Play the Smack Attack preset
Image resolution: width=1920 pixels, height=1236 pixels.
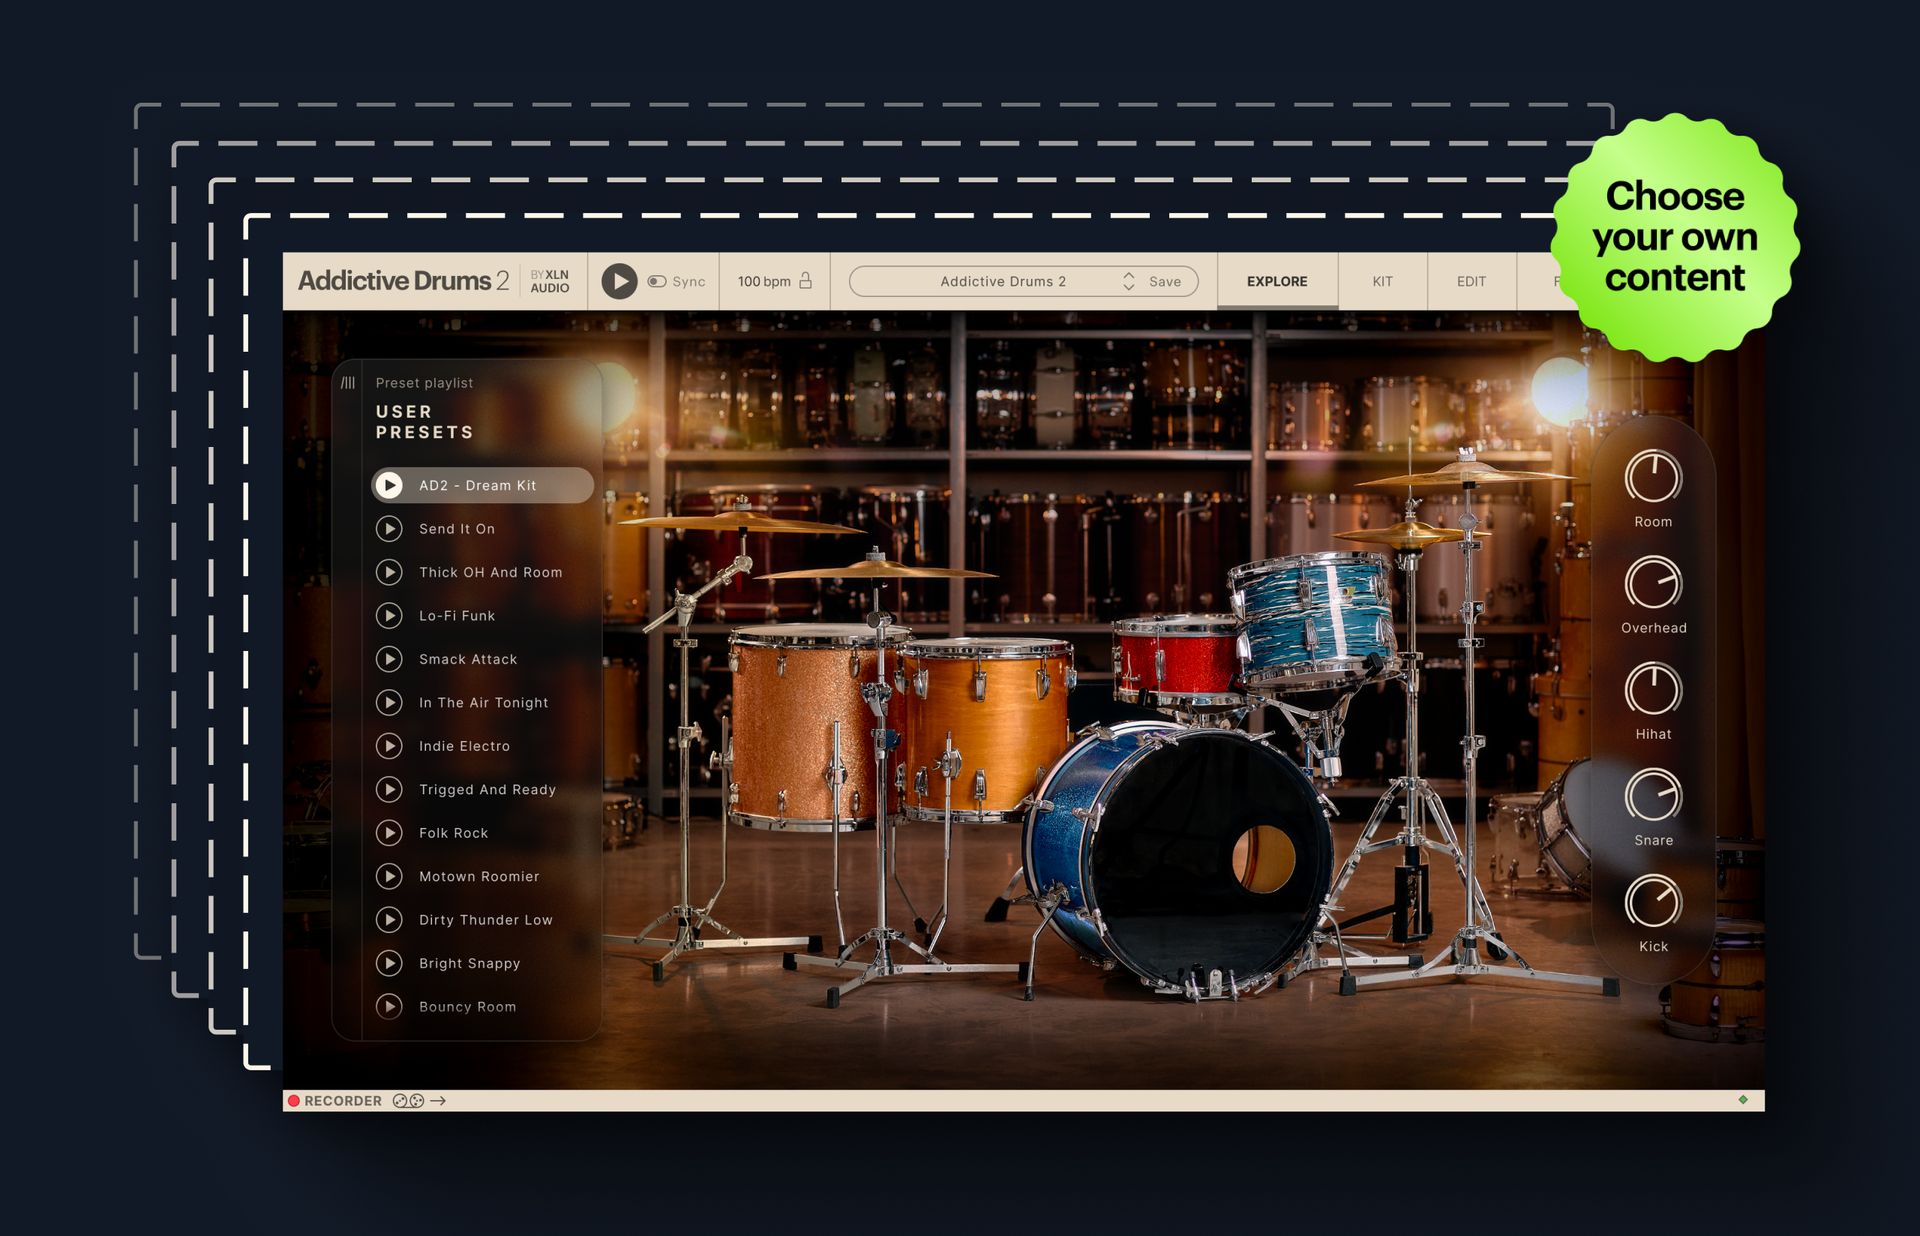coord(389,659)
